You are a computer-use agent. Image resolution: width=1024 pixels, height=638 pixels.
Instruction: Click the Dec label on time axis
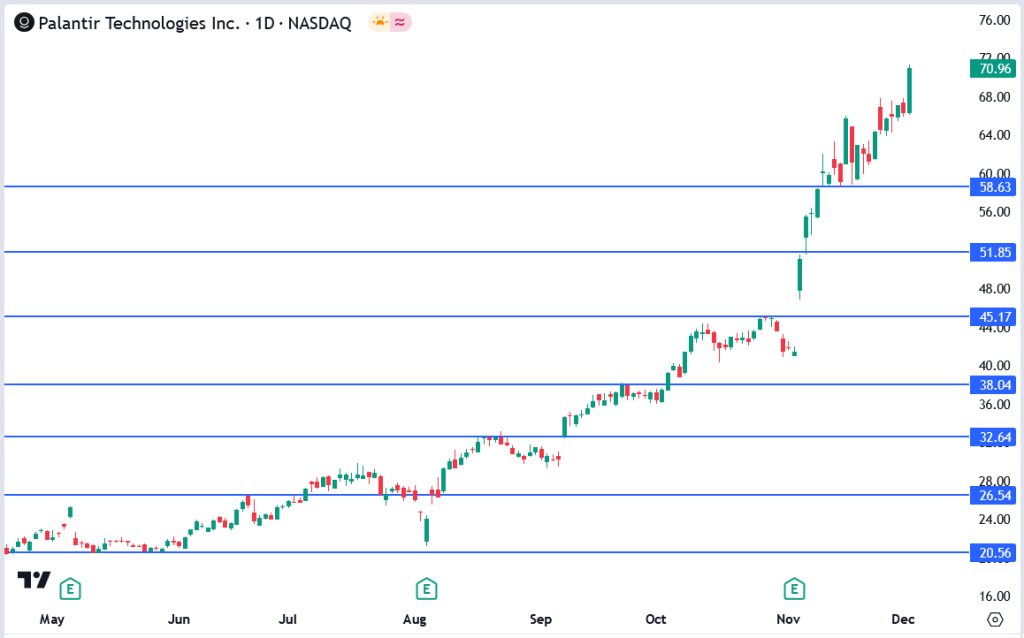point(903,620)
